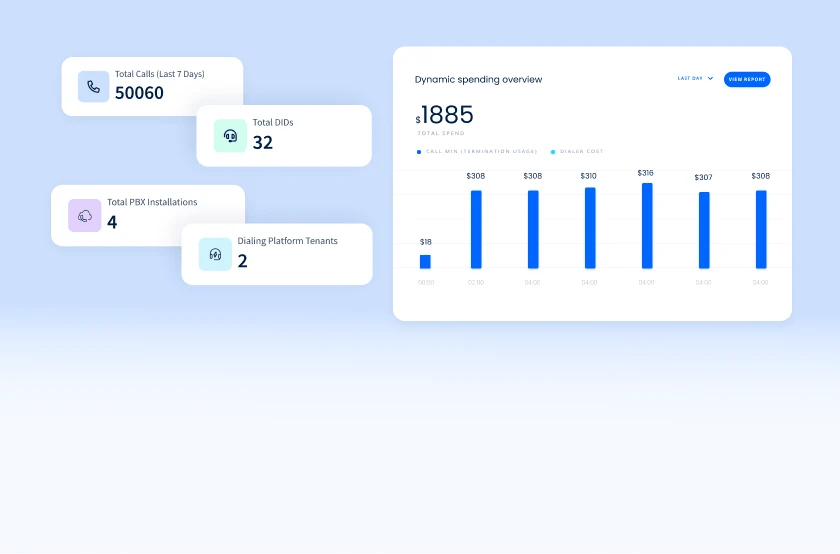Click the phone icon on Total Calls card

click(94, 87)
